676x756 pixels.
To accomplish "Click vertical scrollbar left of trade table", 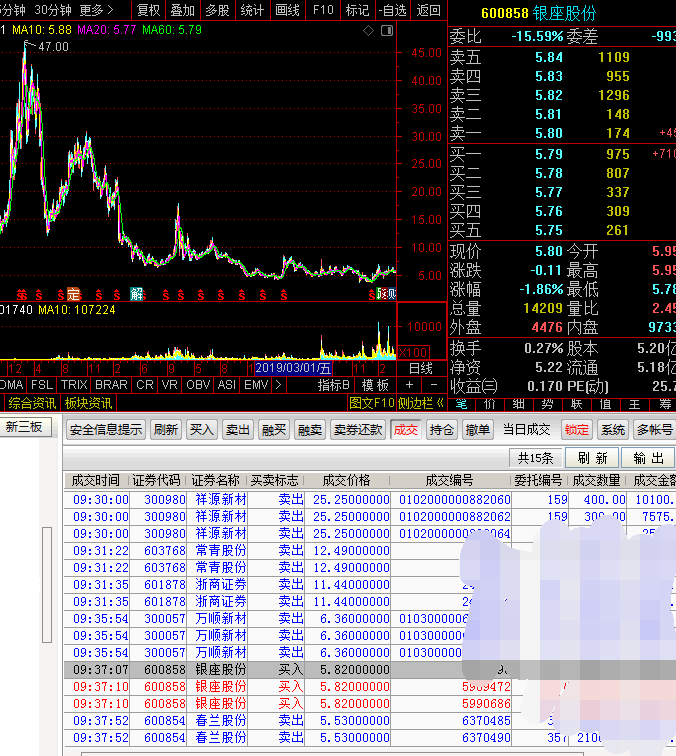I will (x=47, y=584).
